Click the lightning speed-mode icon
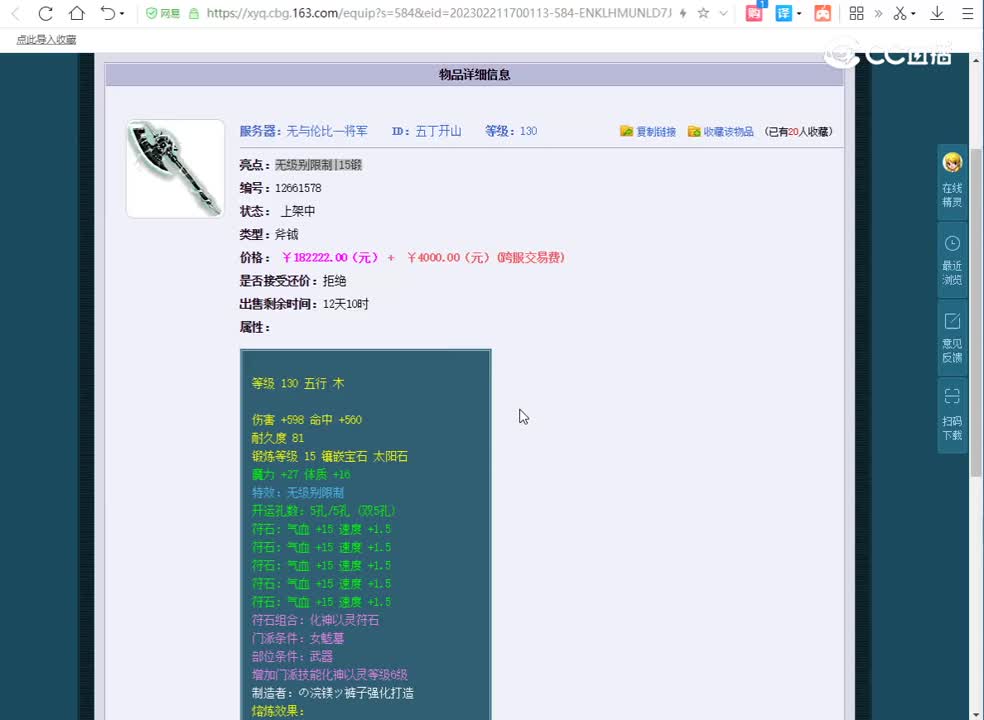 pyautogui.click(x=683, y=13)
